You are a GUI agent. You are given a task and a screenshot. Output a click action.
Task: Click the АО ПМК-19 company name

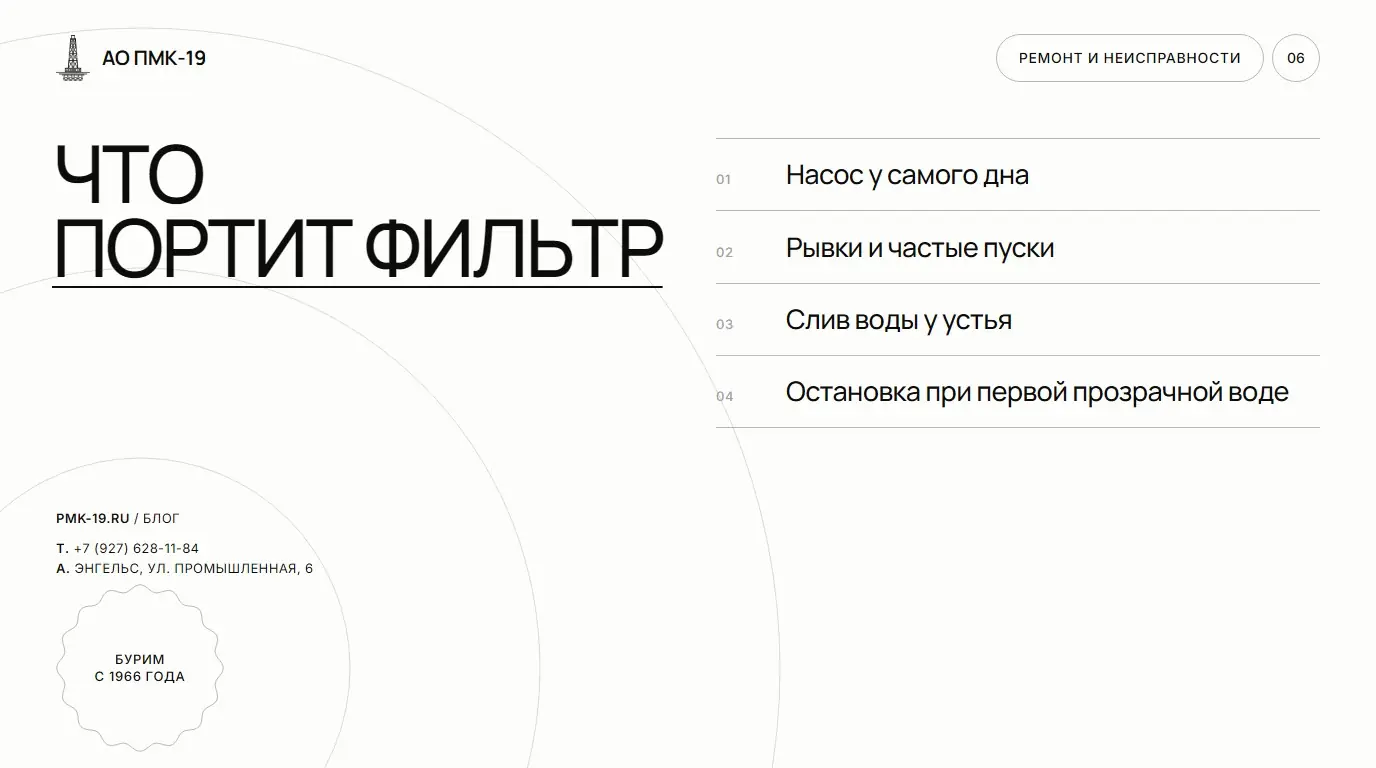(x=154, y=59)
